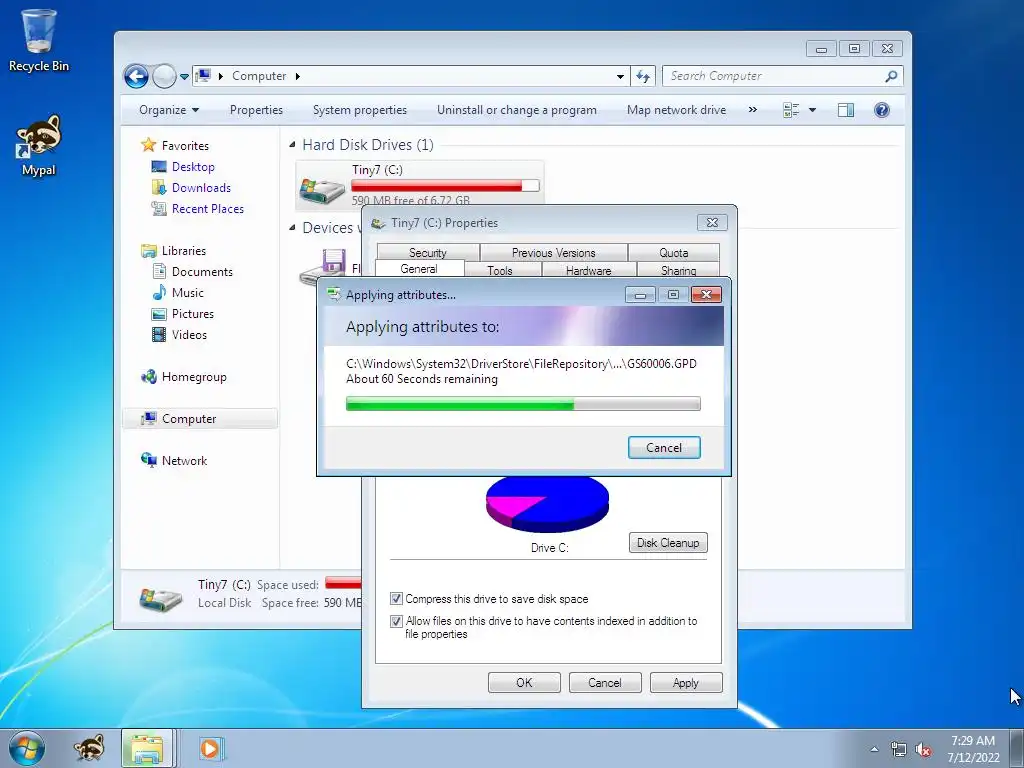The image size is (1024, 768).
Task: Go back with the Explorer back arrow
Action: (136, 76)
